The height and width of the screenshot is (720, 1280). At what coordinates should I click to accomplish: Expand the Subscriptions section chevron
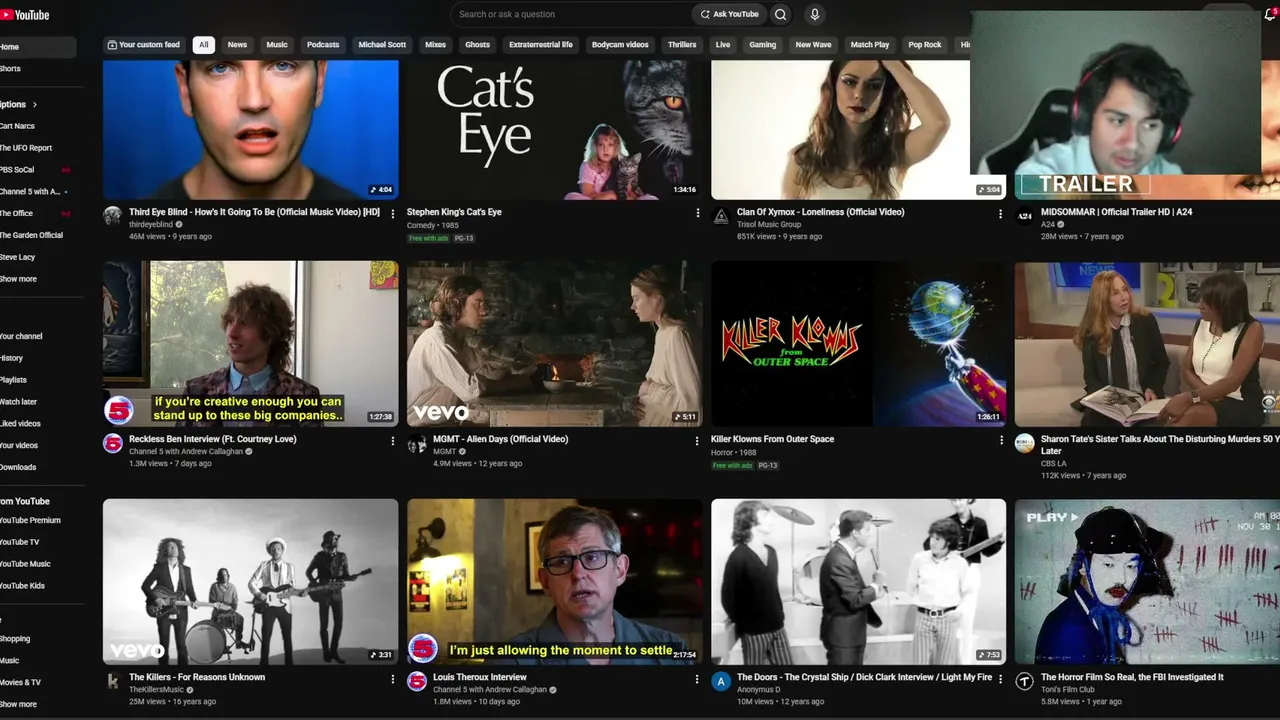point(35,104)
